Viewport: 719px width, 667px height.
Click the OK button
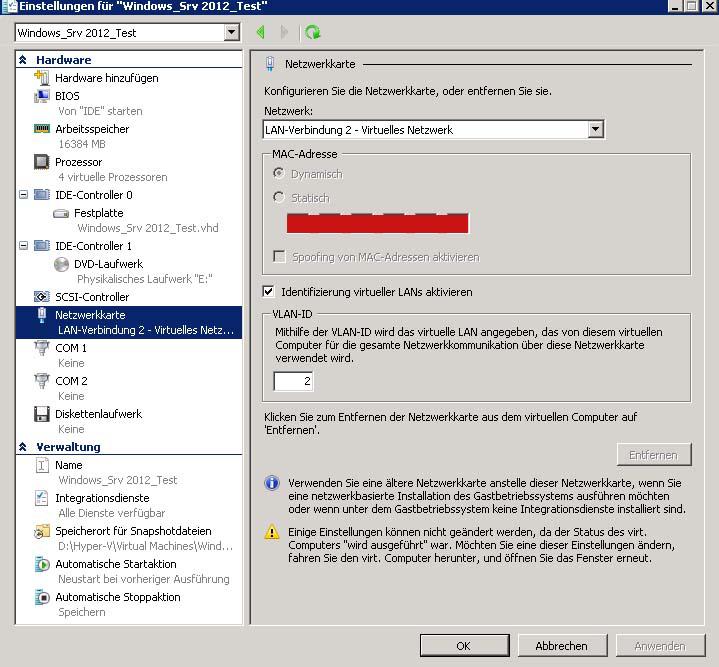[465, 645]
